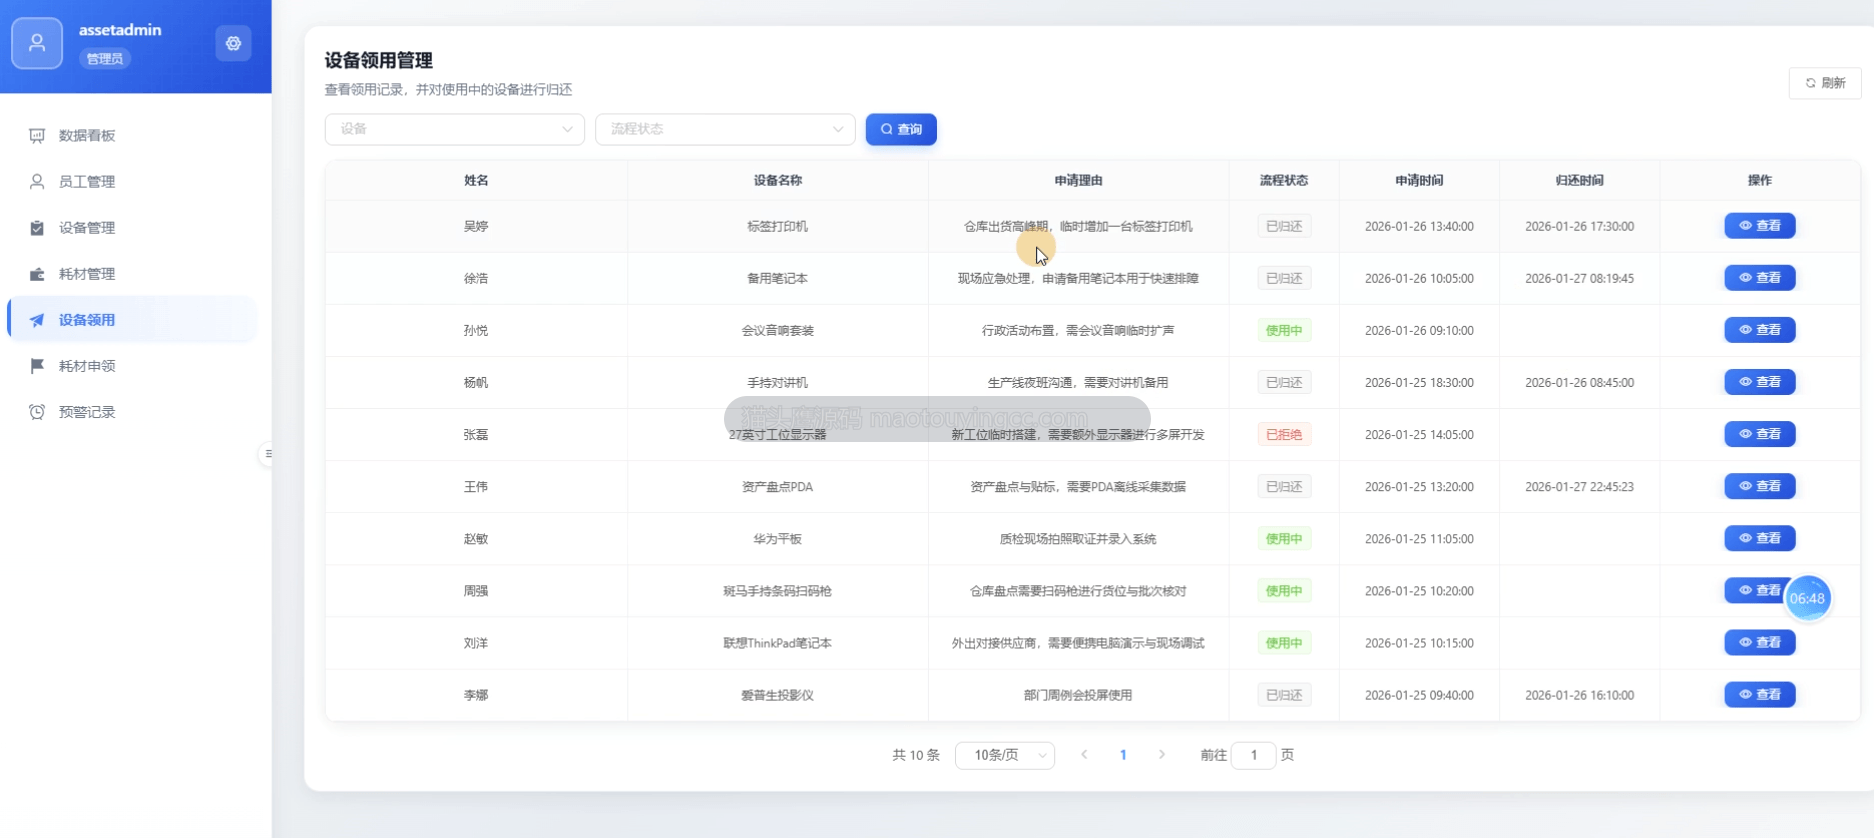Click device name 爱普生投影仪
Screen dimensions: 1874x838
[778, 695]
